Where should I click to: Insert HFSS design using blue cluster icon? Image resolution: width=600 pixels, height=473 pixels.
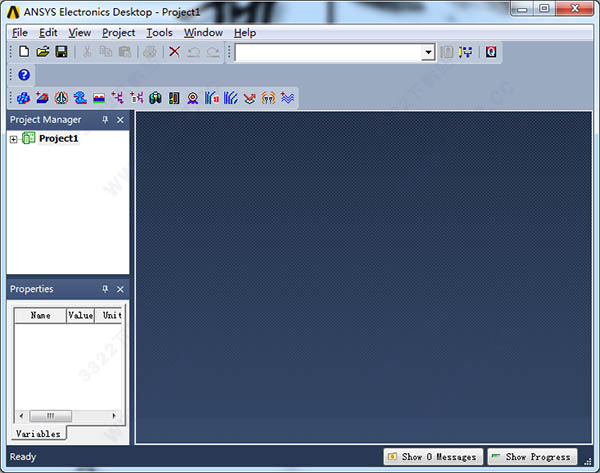point(23,98)
